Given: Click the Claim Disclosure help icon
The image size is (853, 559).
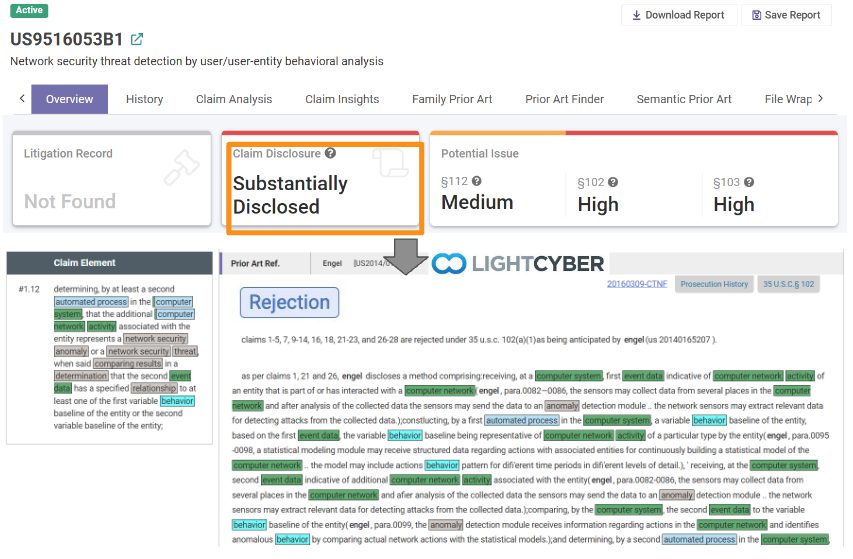Looking at the screenshot, I should point(330,154).
